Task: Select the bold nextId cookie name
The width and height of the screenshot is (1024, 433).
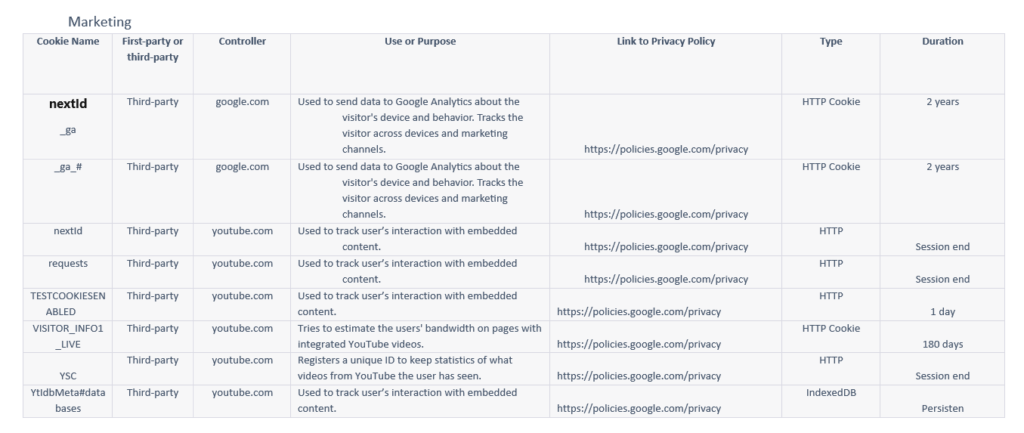Action: click(x=68, y=103)
